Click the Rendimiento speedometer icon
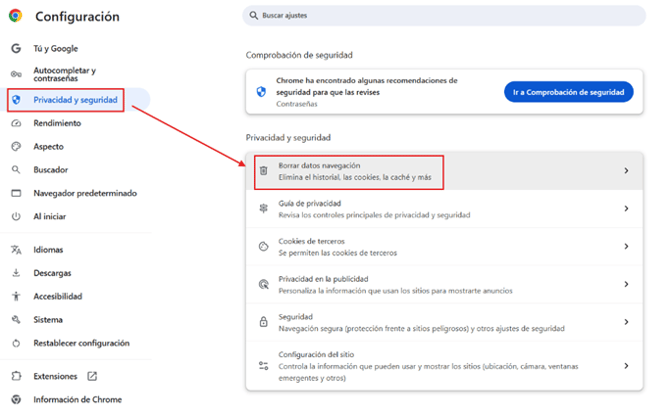Image resolution: width=670 pixels, height=416 pixels. click(15, 122)
